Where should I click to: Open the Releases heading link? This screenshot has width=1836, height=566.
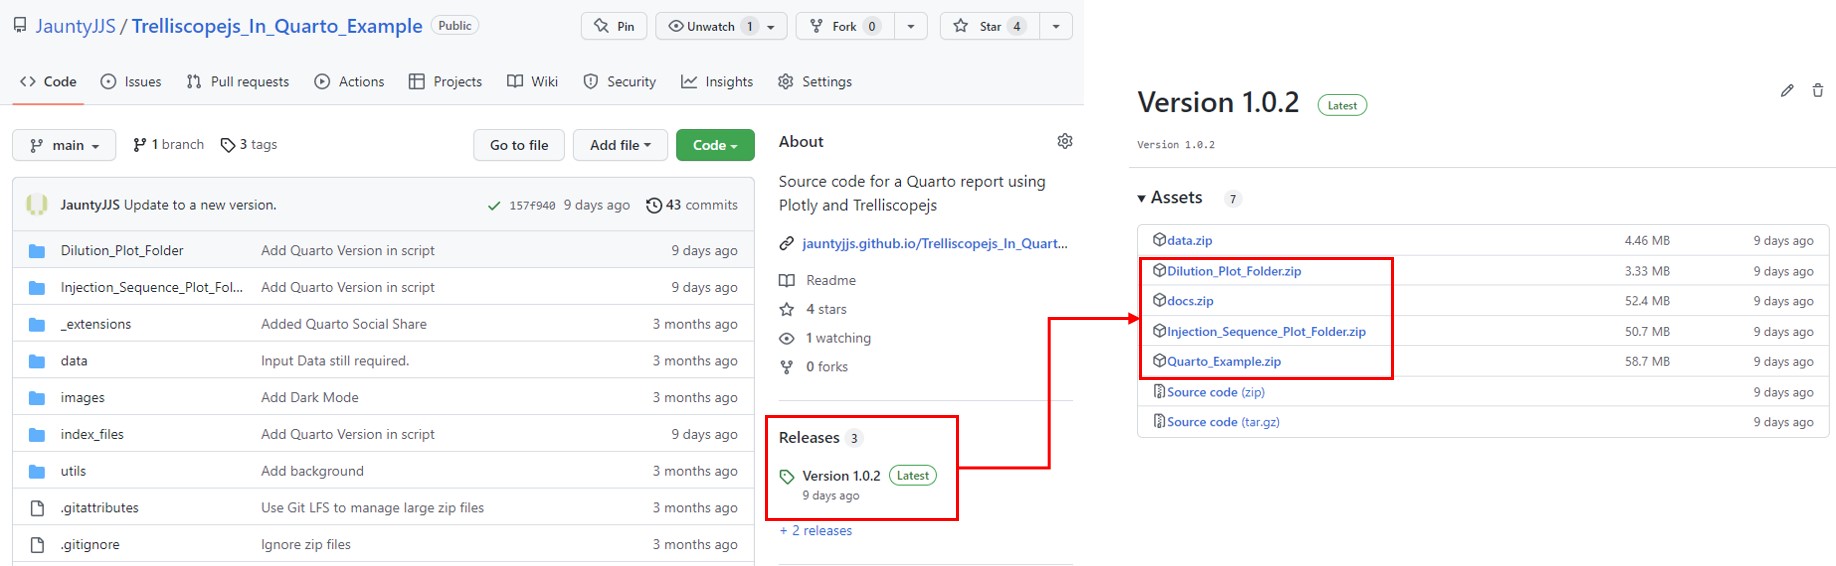tap(809, 438)
